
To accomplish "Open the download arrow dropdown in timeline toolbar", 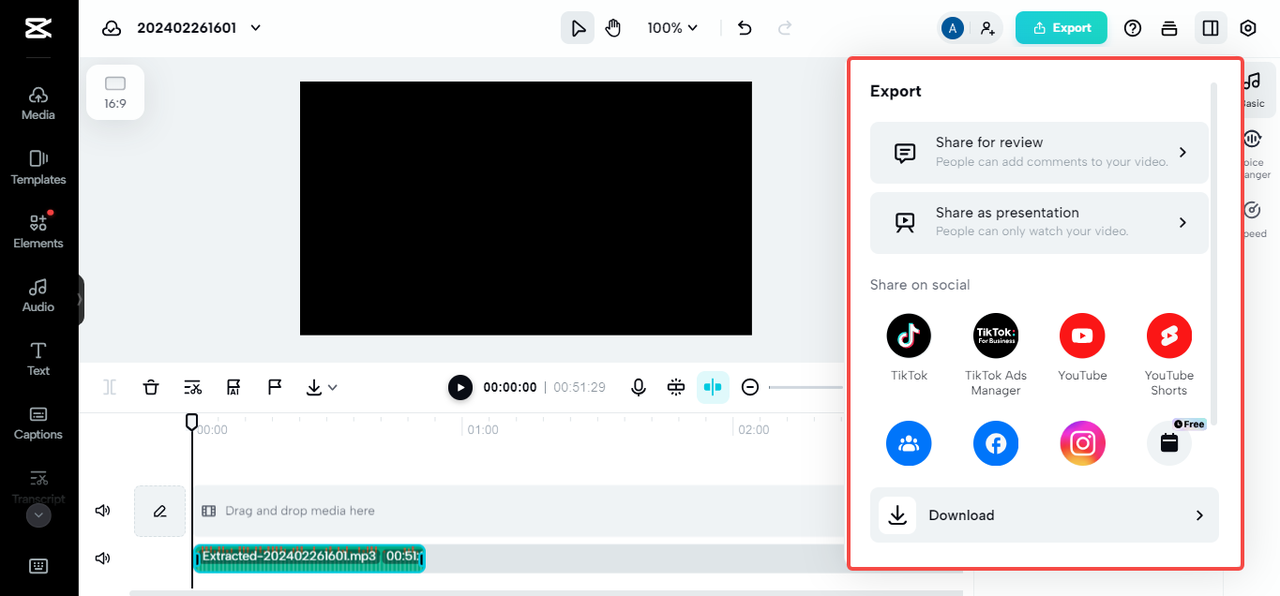I will tap(322, 387).
